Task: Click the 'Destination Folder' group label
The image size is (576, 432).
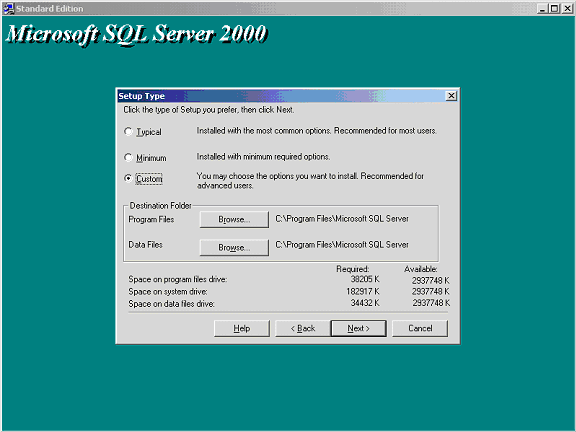Action: (161, 206)
